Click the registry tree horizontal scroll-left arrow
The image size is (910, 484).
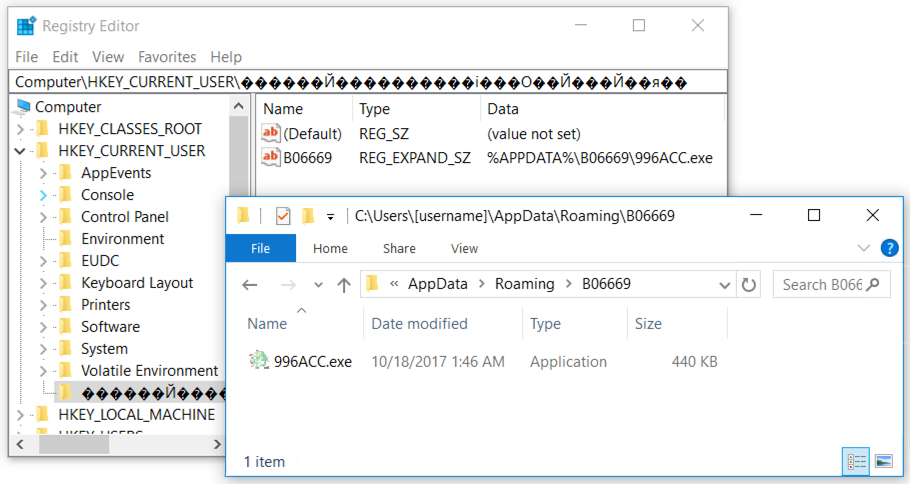(x=20, y=445)
